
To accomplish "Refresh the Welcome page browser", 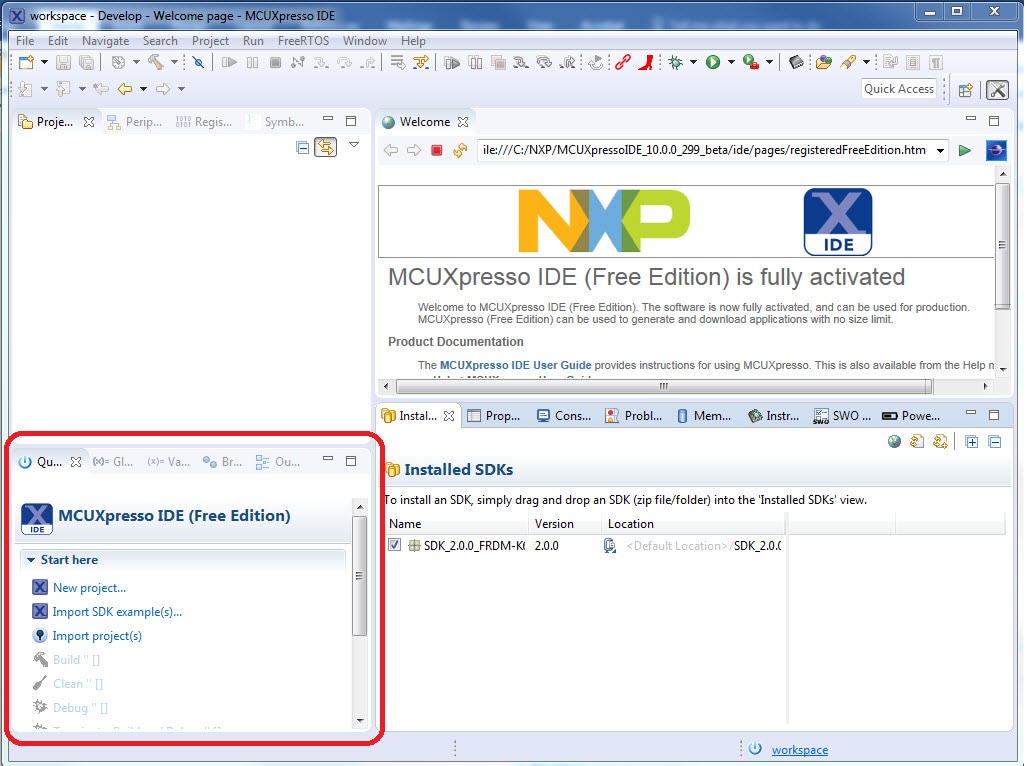I will (x=460, y=151).
